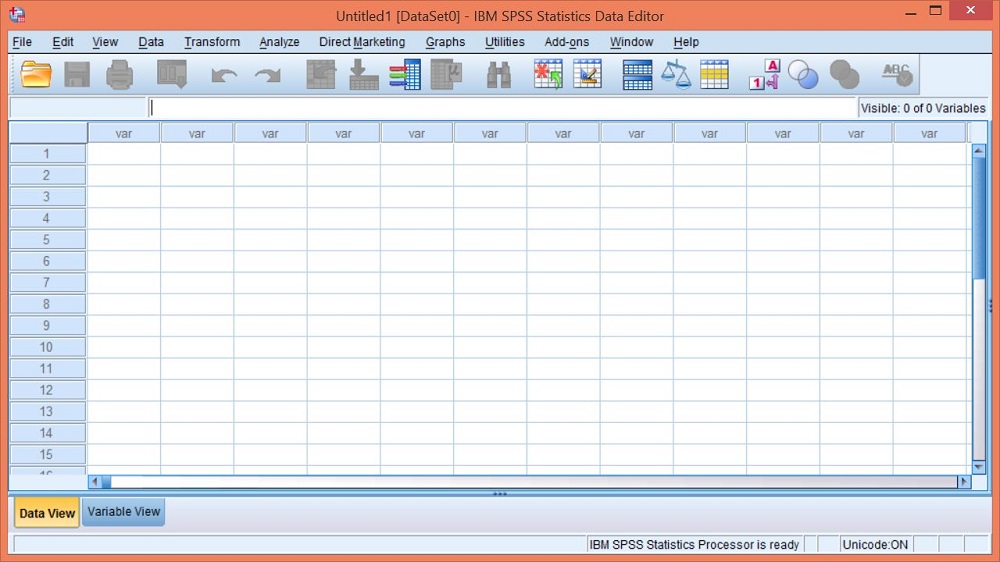Open the View menu
This screenshot has height=562, width=1000.
pos(105,42)
